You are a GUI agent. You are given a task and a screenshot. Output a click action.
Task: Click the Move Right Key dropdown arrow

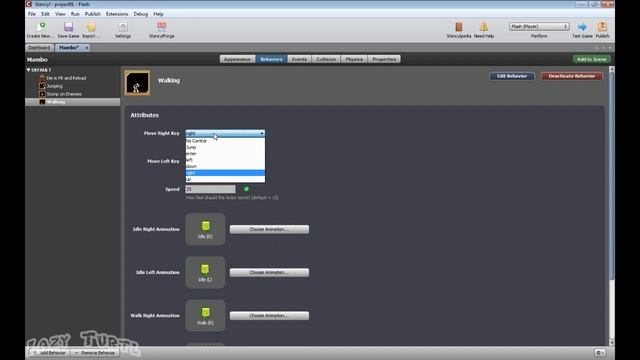tap(262, 133)
